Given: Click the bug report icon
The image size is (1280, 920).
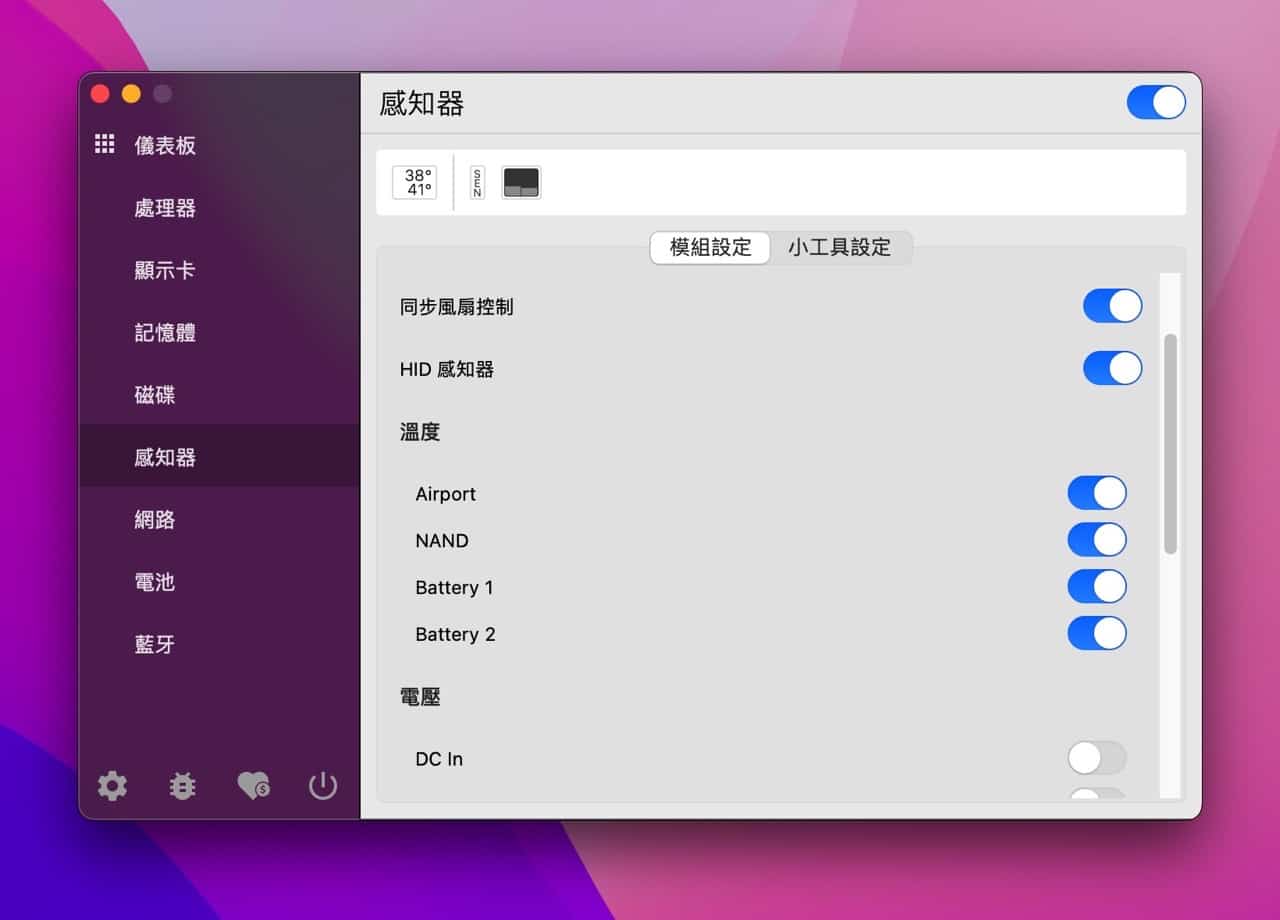Looking at the screenshot, I should [x=182, y=786].
